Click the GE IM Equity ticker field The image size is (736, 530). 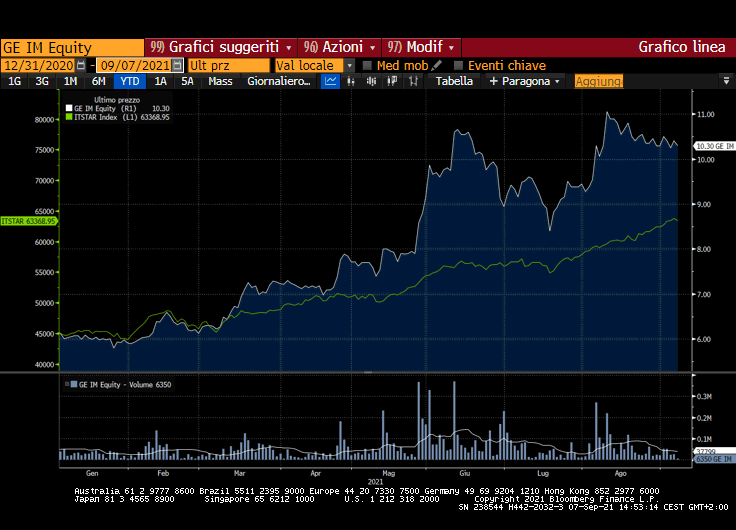click(x=72, y=47)
